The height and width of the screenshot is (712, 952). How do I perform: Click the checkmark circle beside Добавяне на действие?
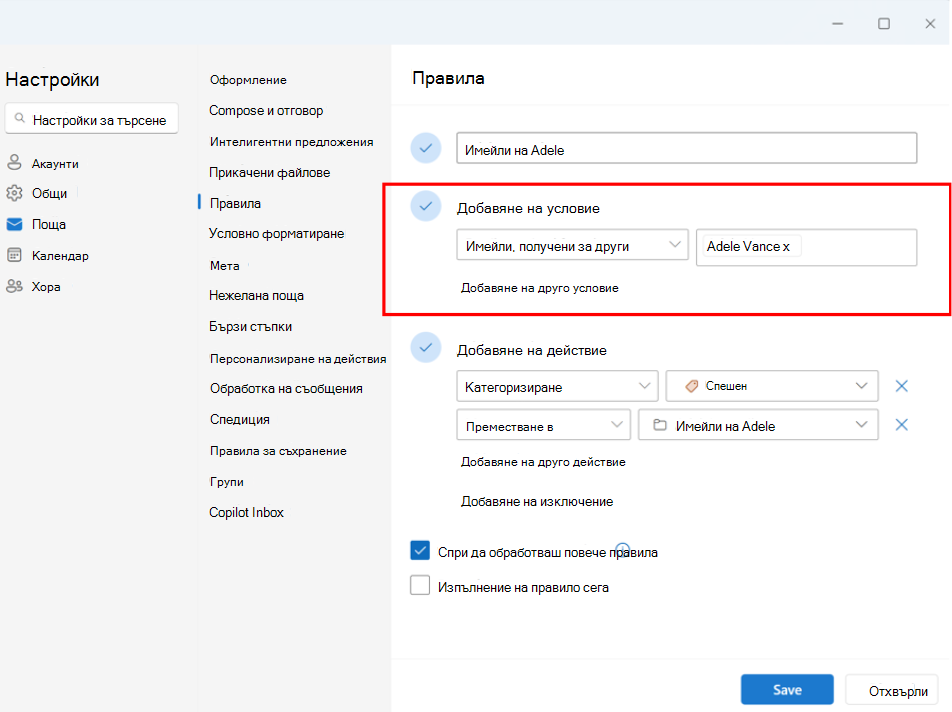[x=426, y=348]
